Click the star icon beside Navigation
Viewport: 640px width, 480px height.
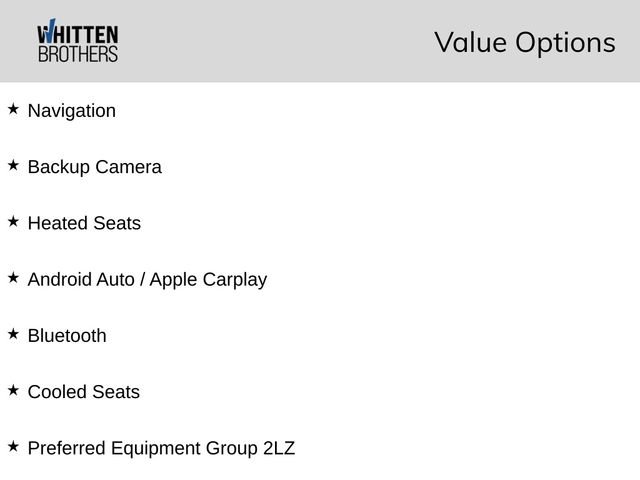12,109
